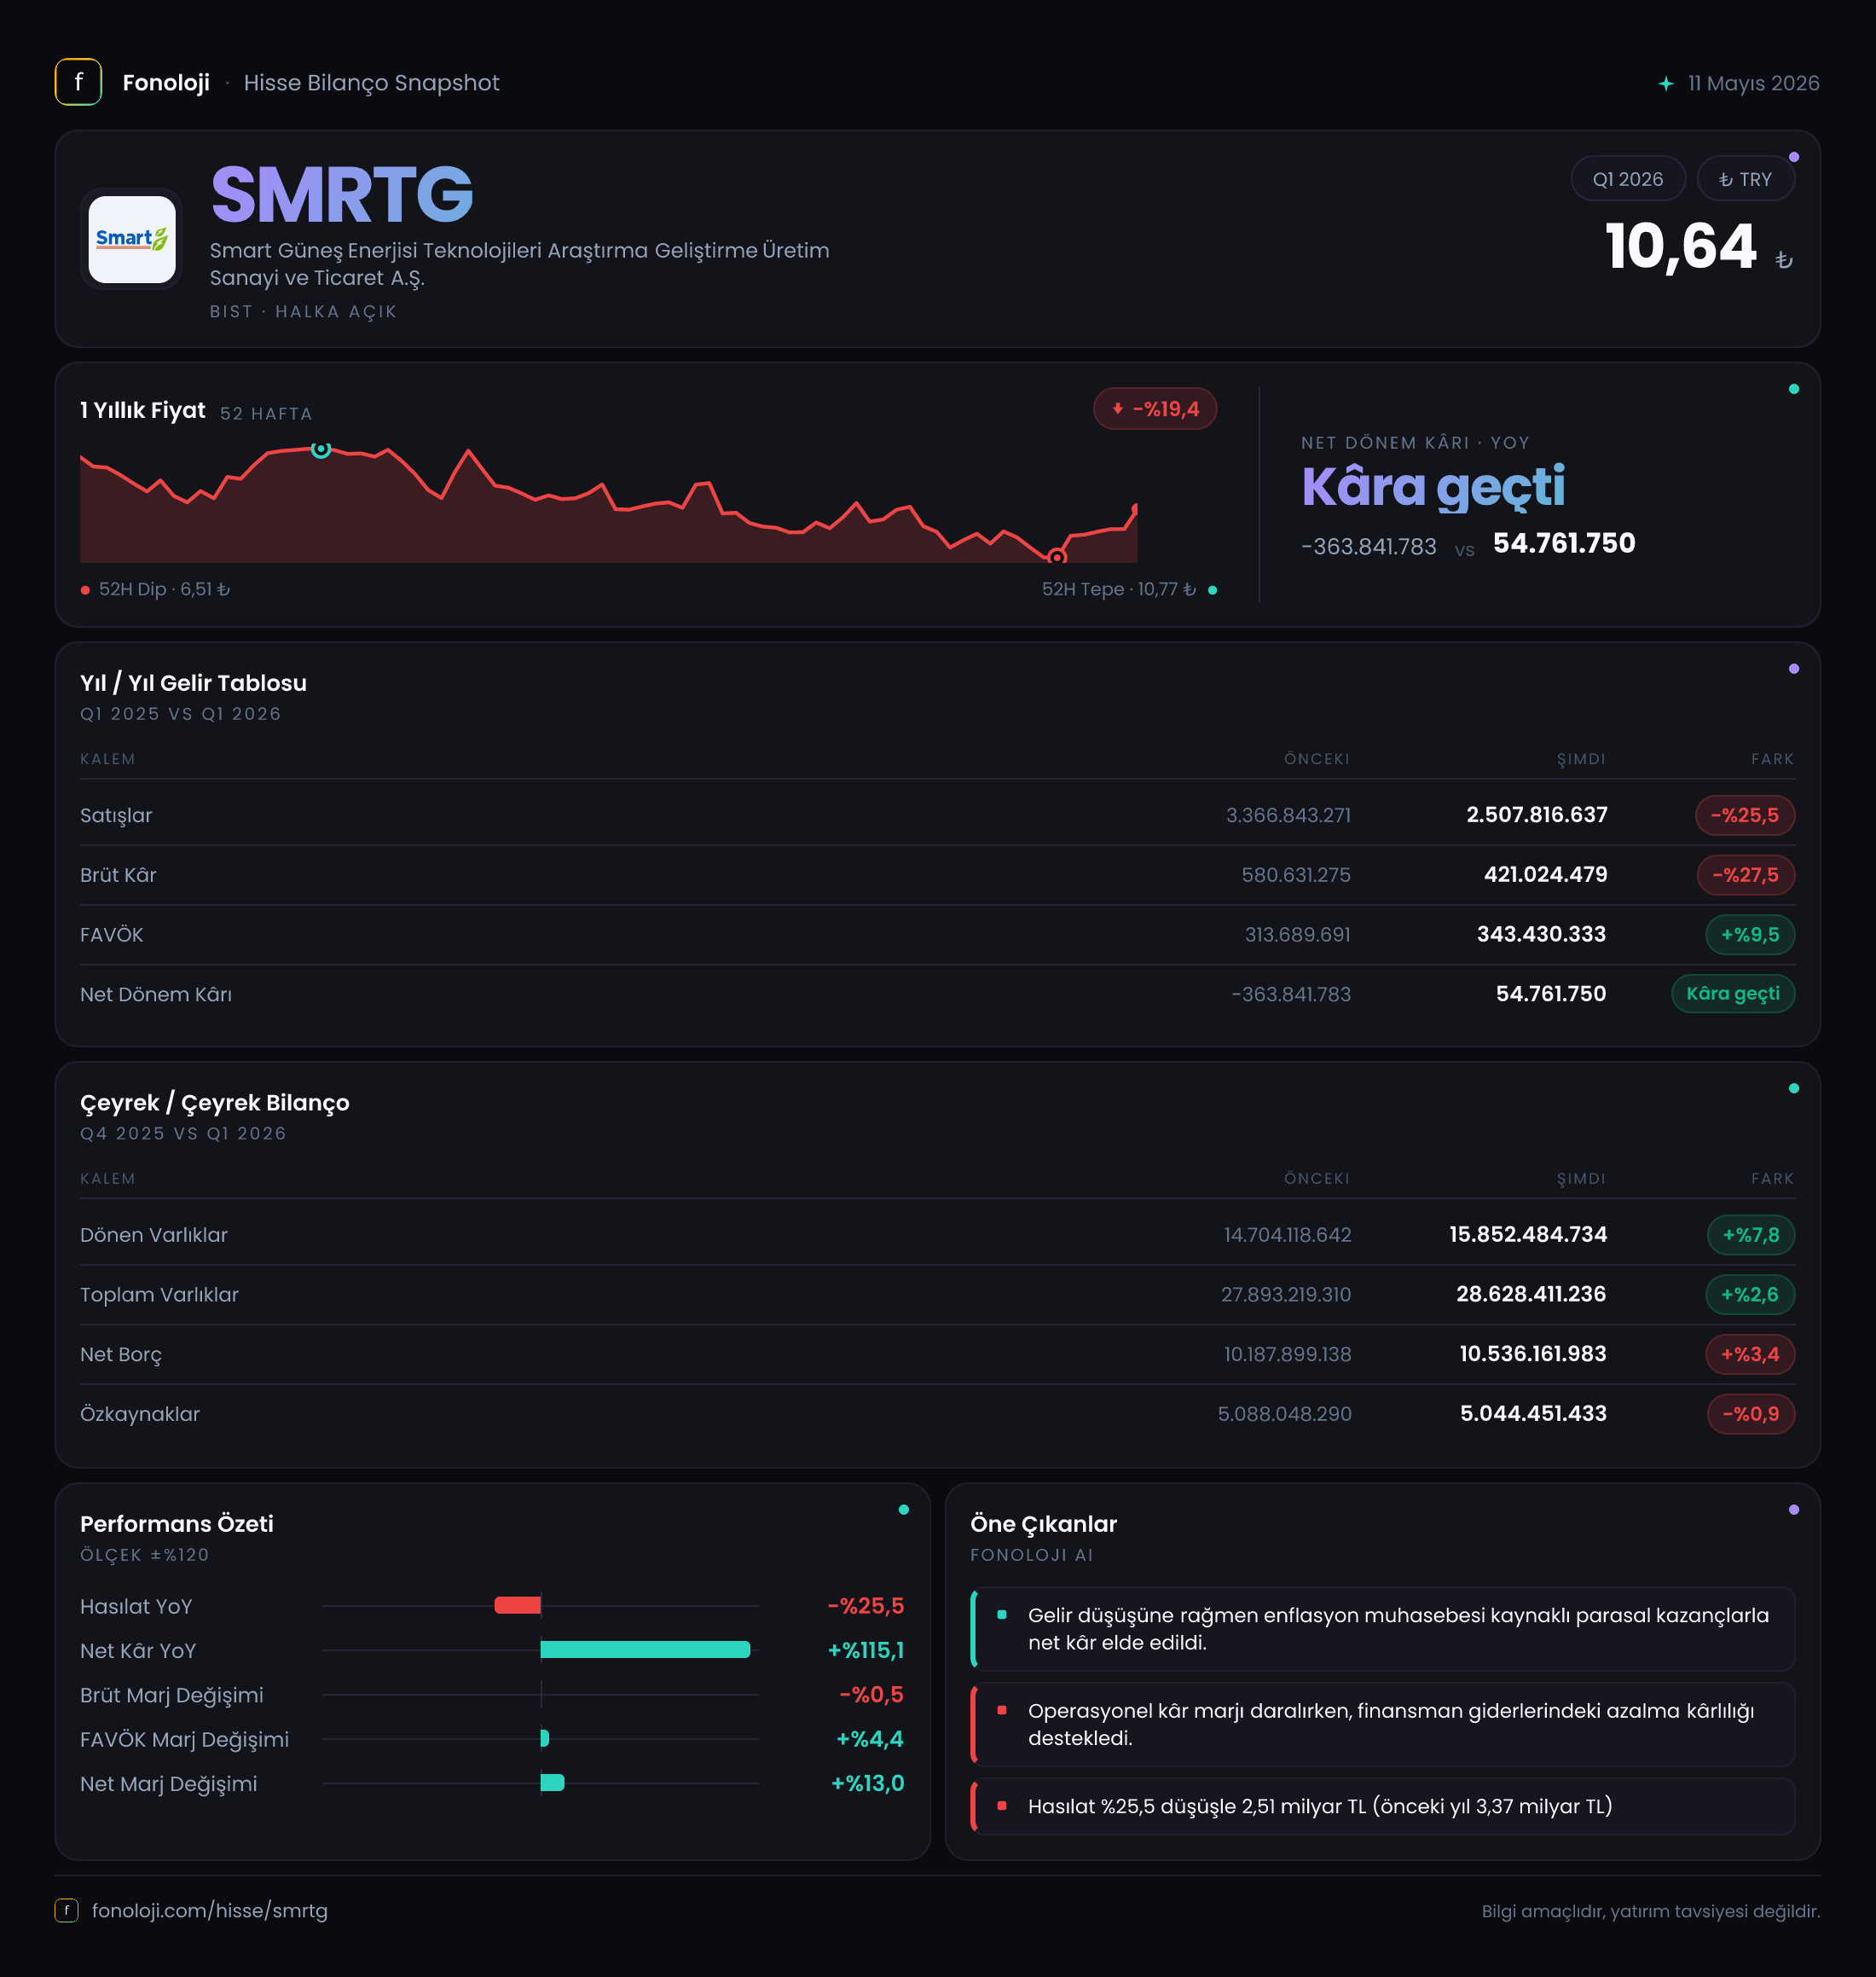Click the sparkle icon beside 11 Mayıs 2026

click(1666, 84)
